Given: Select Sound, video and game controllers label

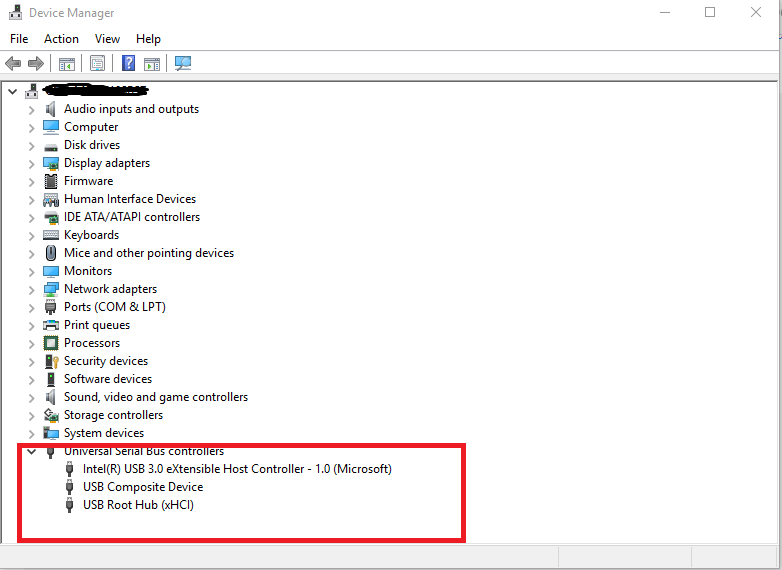Looking at the screenshot, I should (x=156, y=397).
